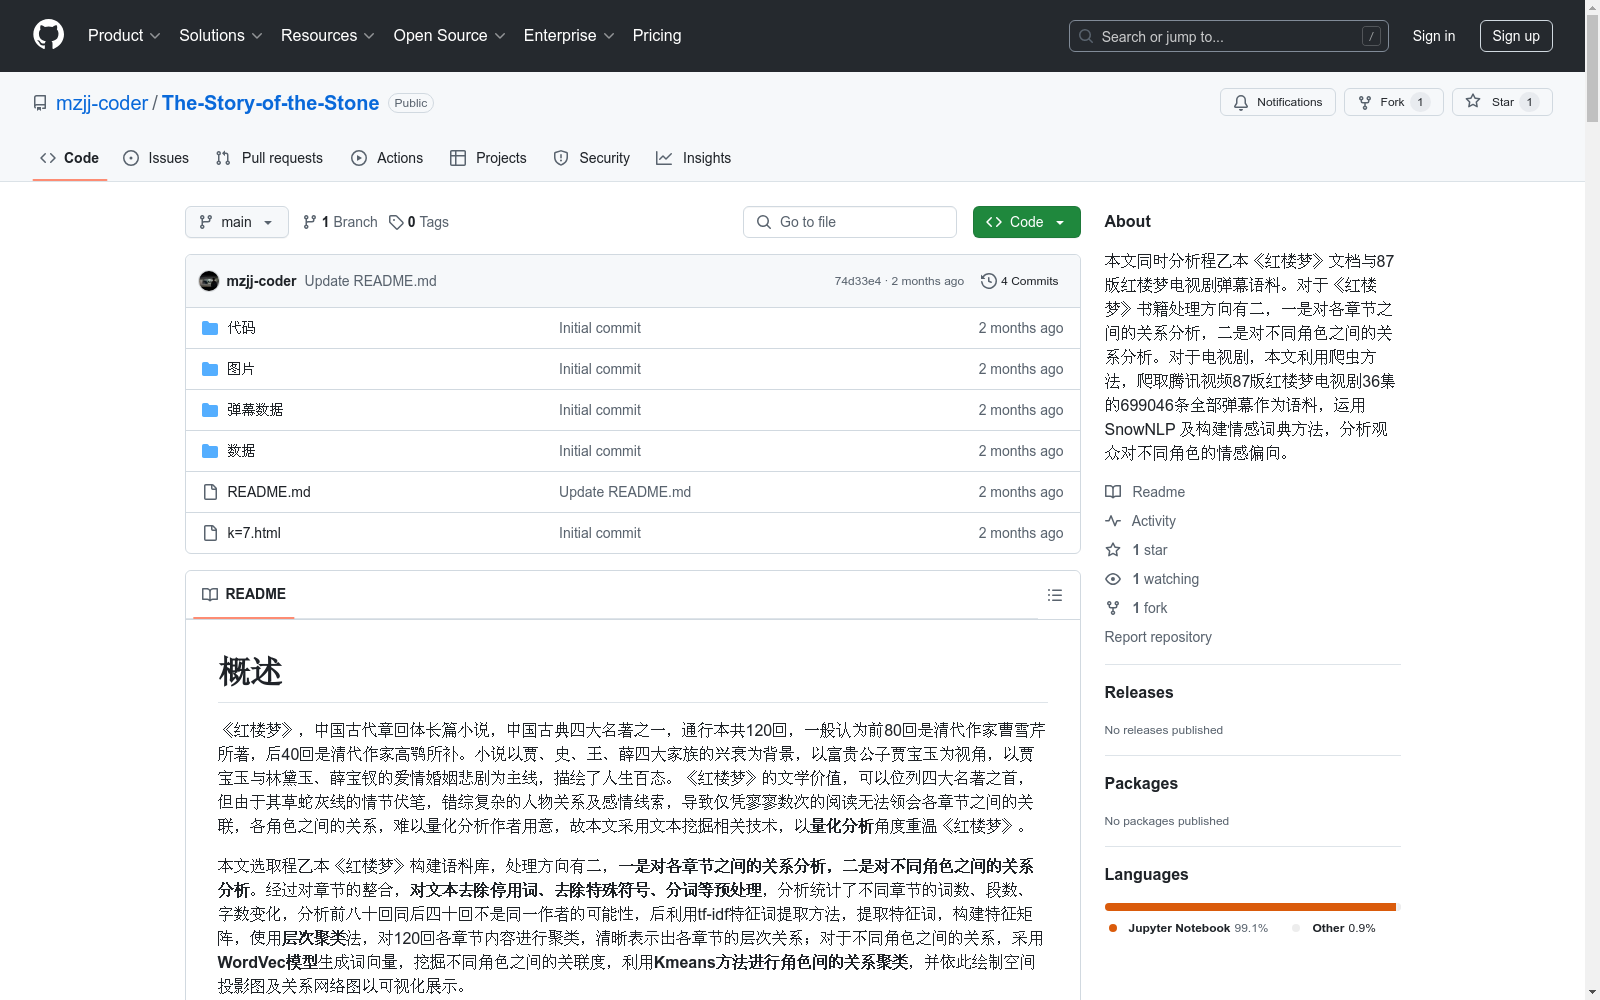The image size is (1600, 1000).
Task: Expand the main branch dropdown
Action: pos(236,222)
